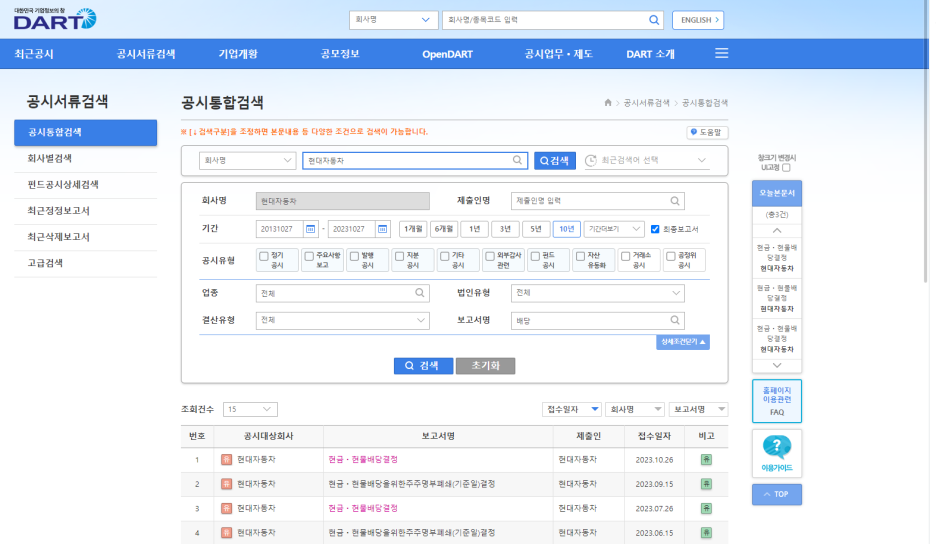
Task: Click magnifier icon in 보고서명 field
Action: point(675,321)
